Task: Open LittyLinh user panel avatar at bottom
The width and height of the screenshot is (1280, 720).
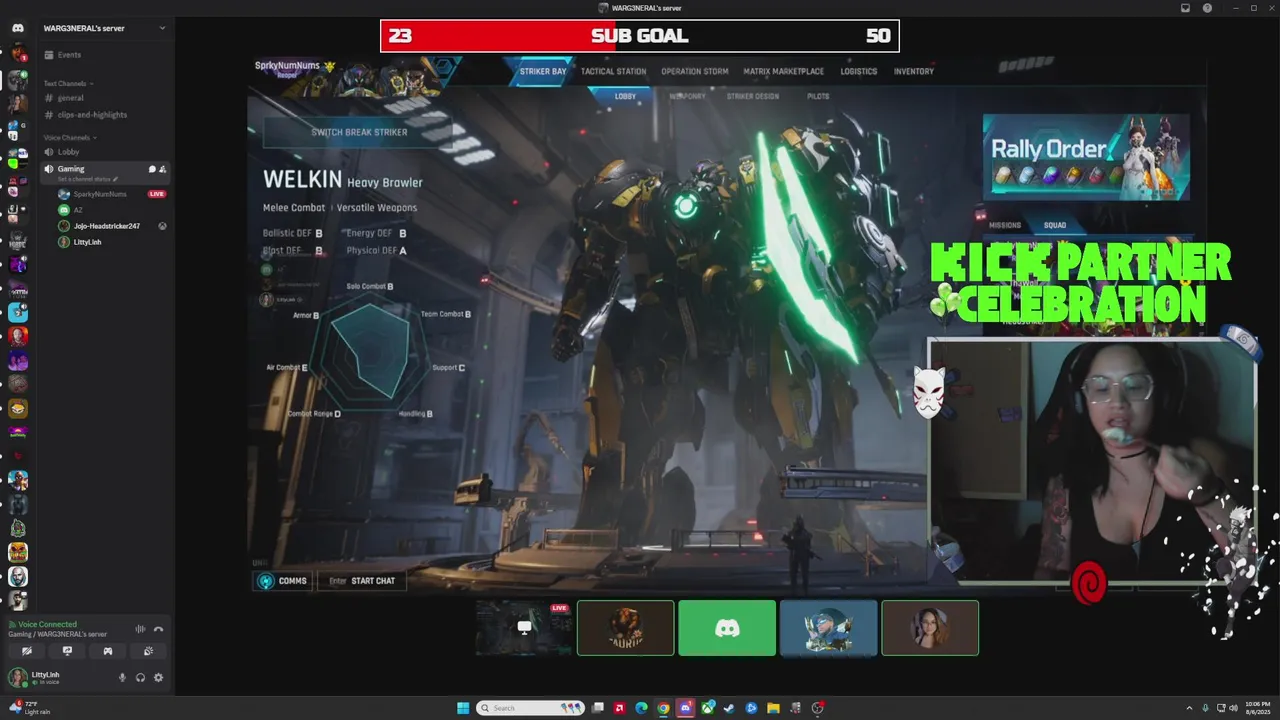Action: [18, 677]
